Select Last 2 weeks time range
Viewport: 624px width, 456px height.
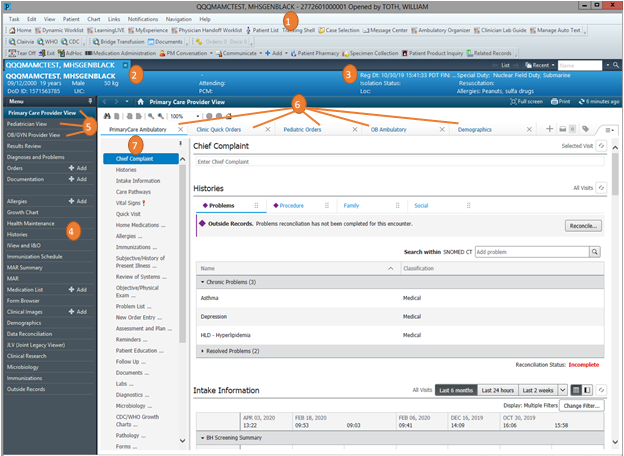(x=537, y=389)
